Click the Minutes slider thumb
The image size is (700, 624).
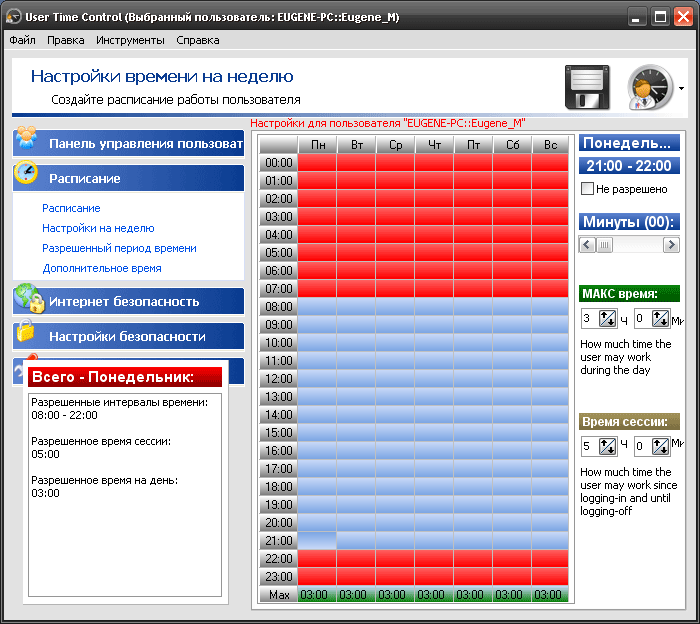click(604, 244)
